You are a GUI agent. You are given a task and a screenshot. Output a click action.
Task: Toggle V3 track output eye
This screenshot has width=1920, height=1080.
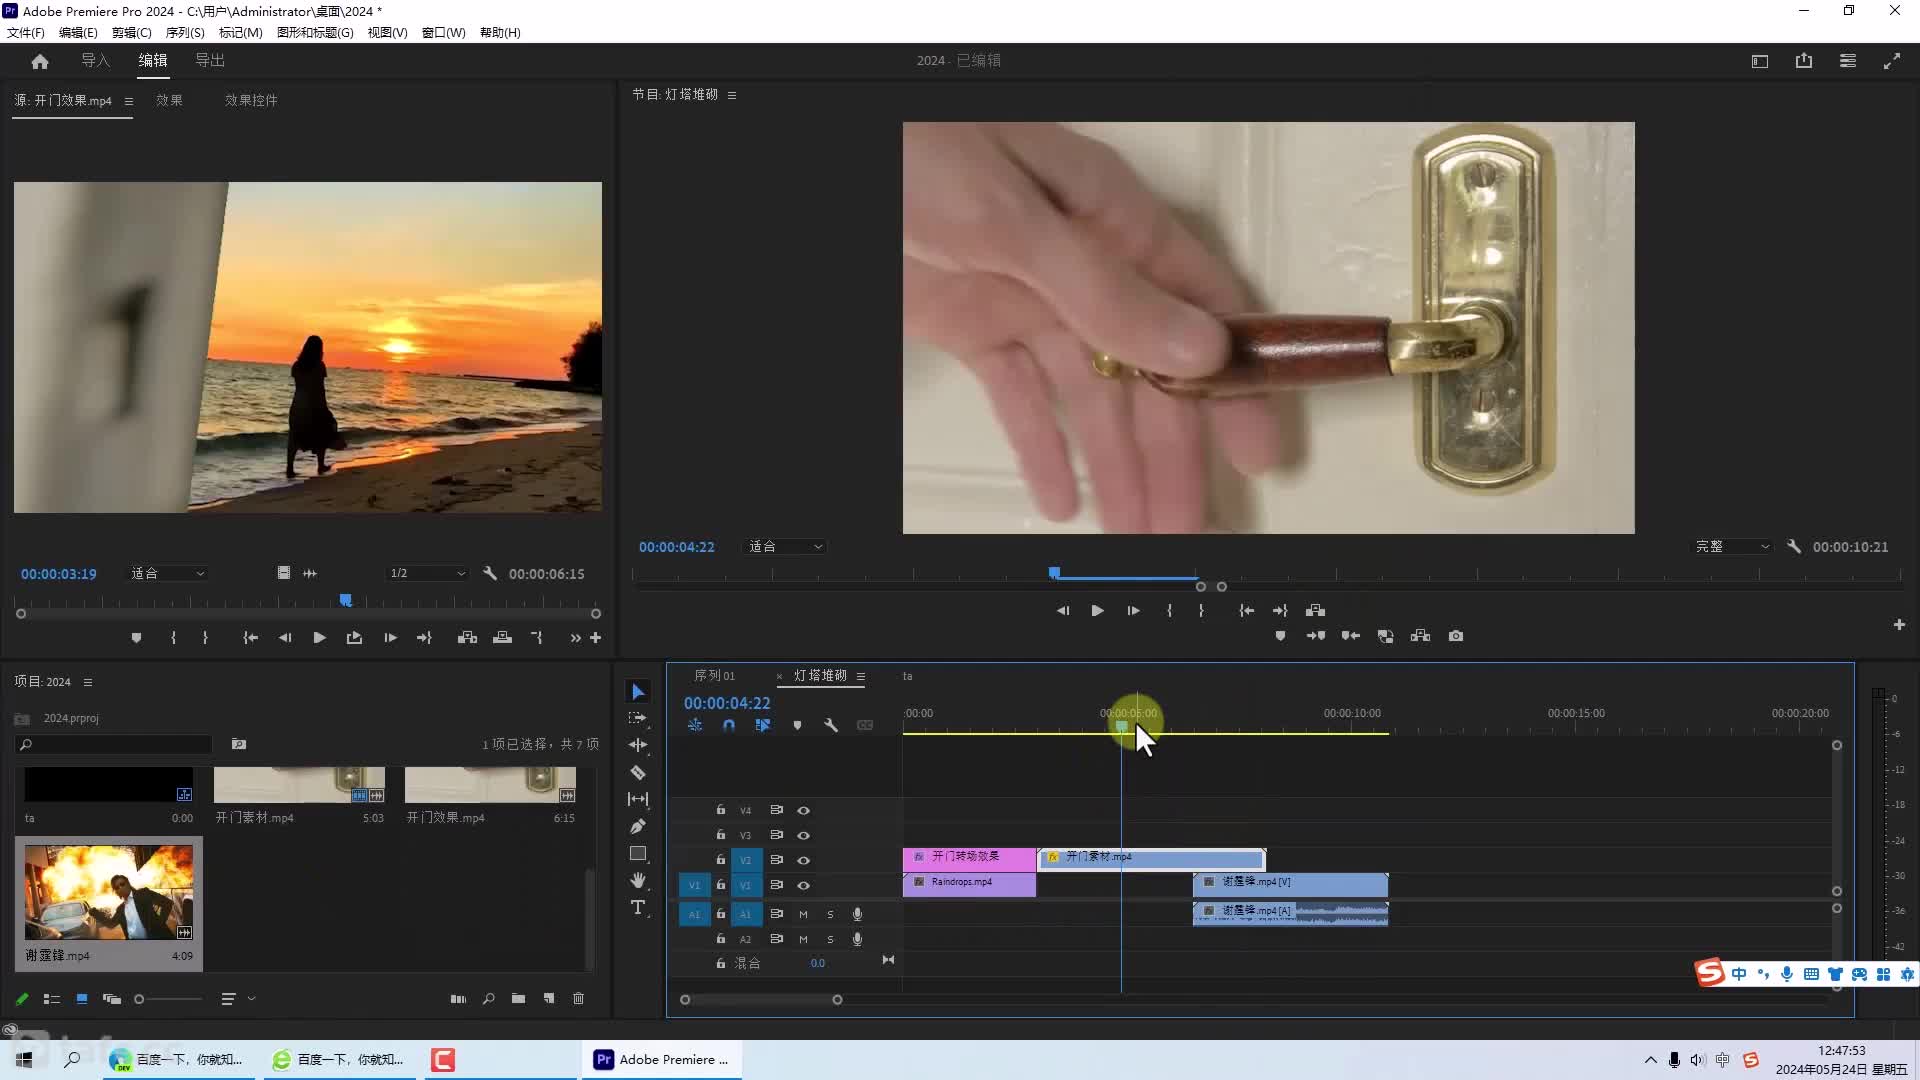(803, 836)
